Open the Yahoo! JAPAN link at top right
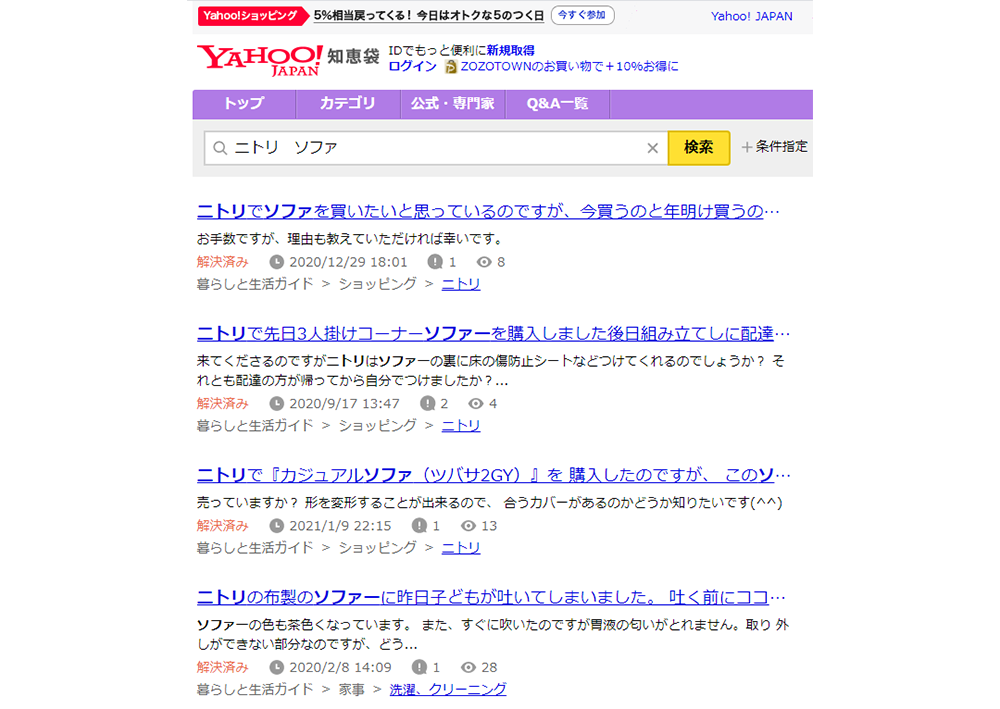This screenshot has height=709, width=1000. [751, 17]
